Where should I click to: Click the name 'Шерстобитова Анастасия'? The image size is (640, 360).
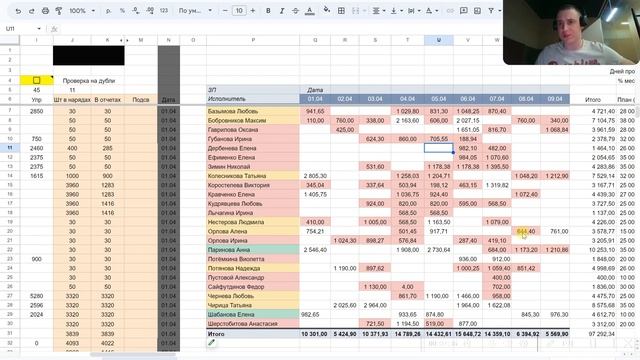242,324
